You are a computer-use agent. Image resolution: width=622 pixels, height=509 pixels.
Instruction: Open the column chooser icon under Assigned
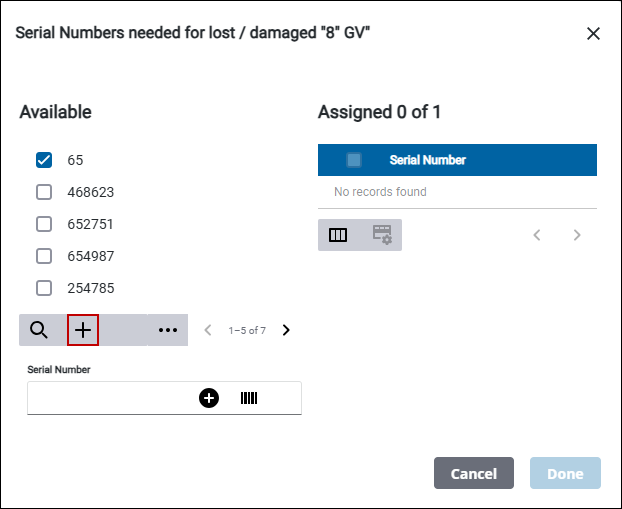point(338,235)
